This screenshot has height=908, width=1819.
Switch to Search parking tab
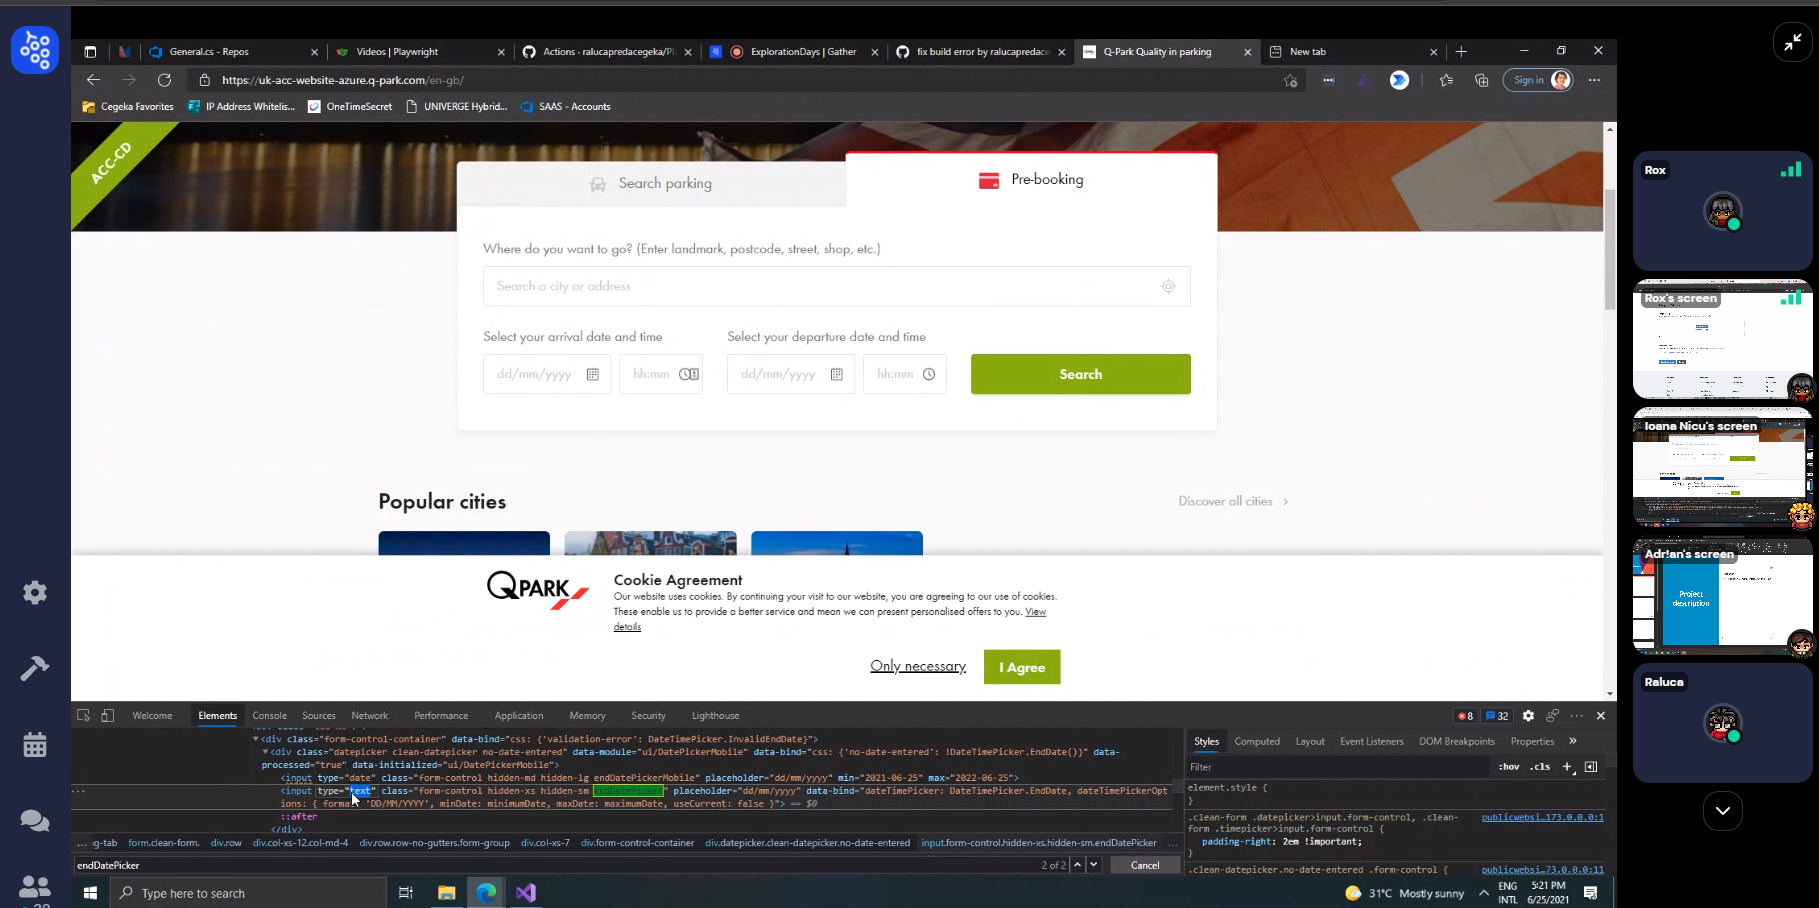(651, 183)
